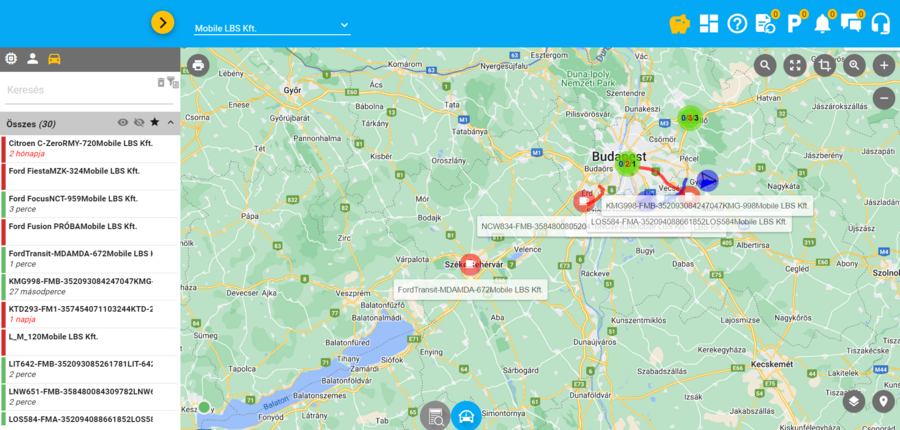Open the Mobile LBS Kft. company dropdown

(272, 27)
